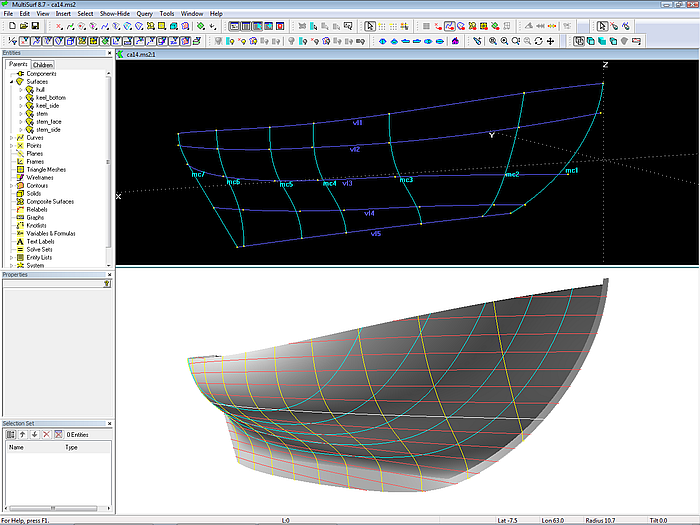
Task: Click the Zoom In magnifier icon
Action: (503, 41)
